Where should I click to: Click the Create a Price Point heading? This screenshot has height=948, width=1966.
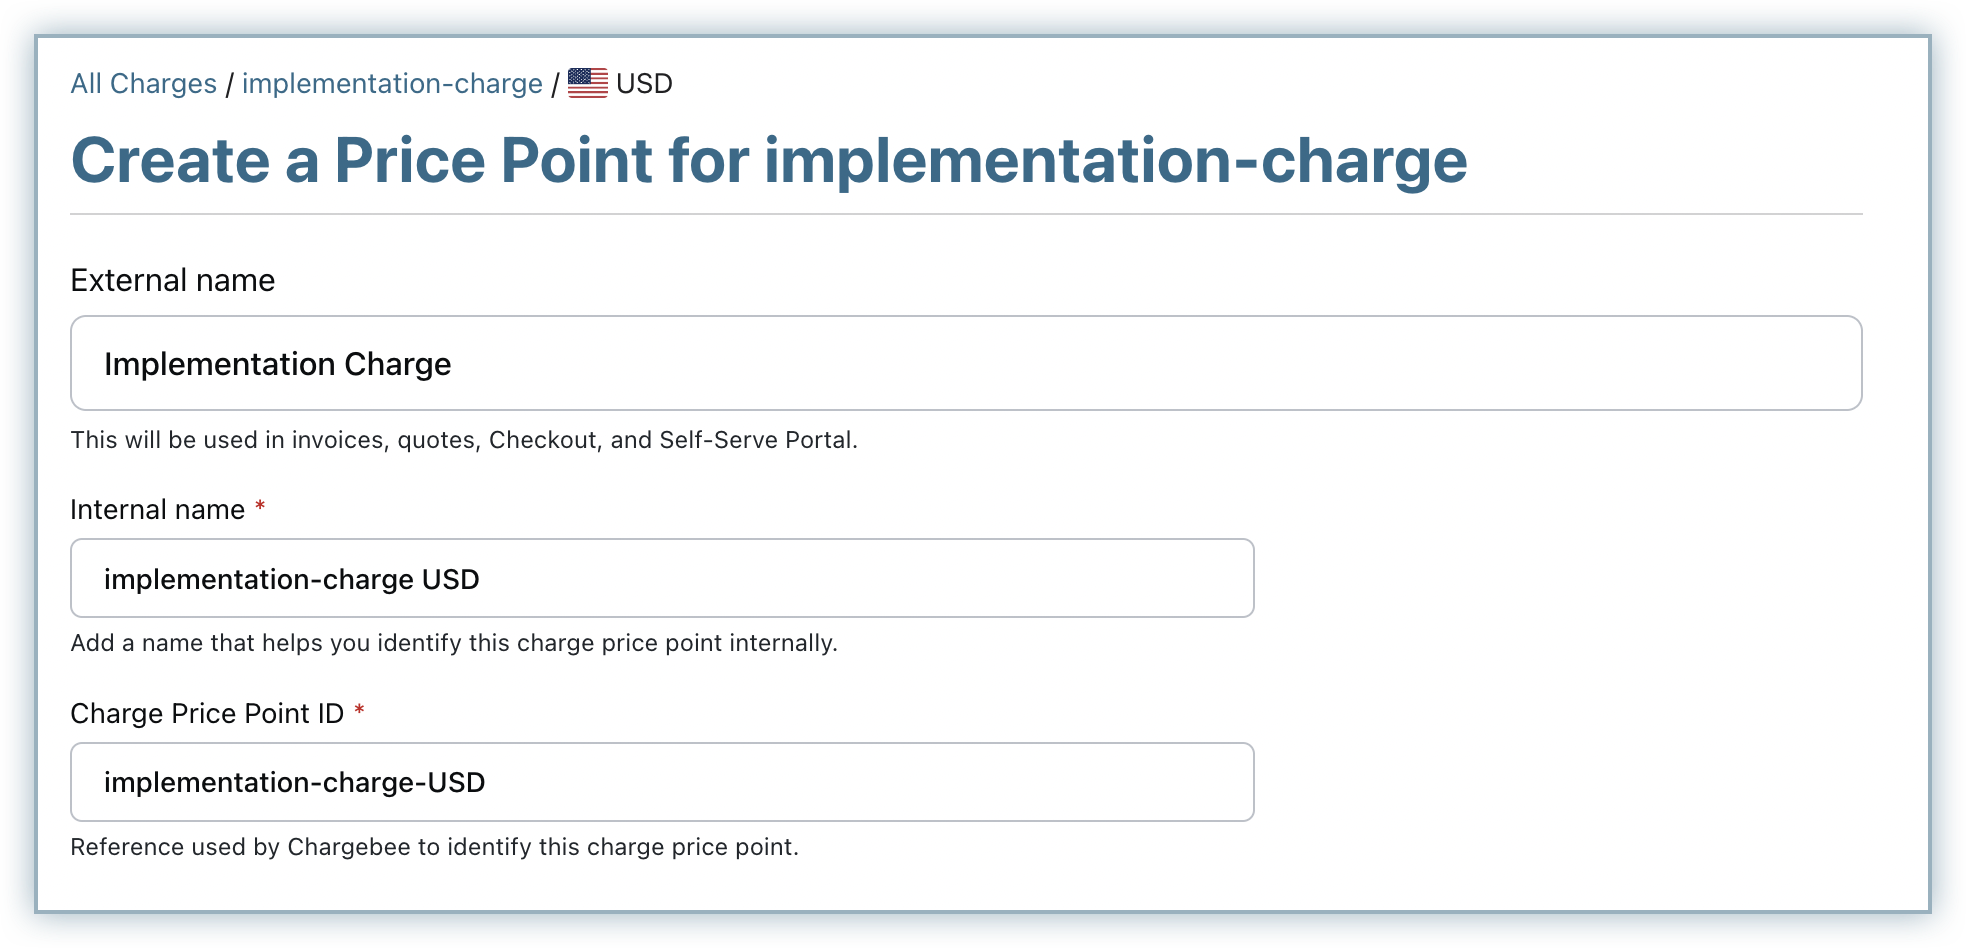pos(768,161)
